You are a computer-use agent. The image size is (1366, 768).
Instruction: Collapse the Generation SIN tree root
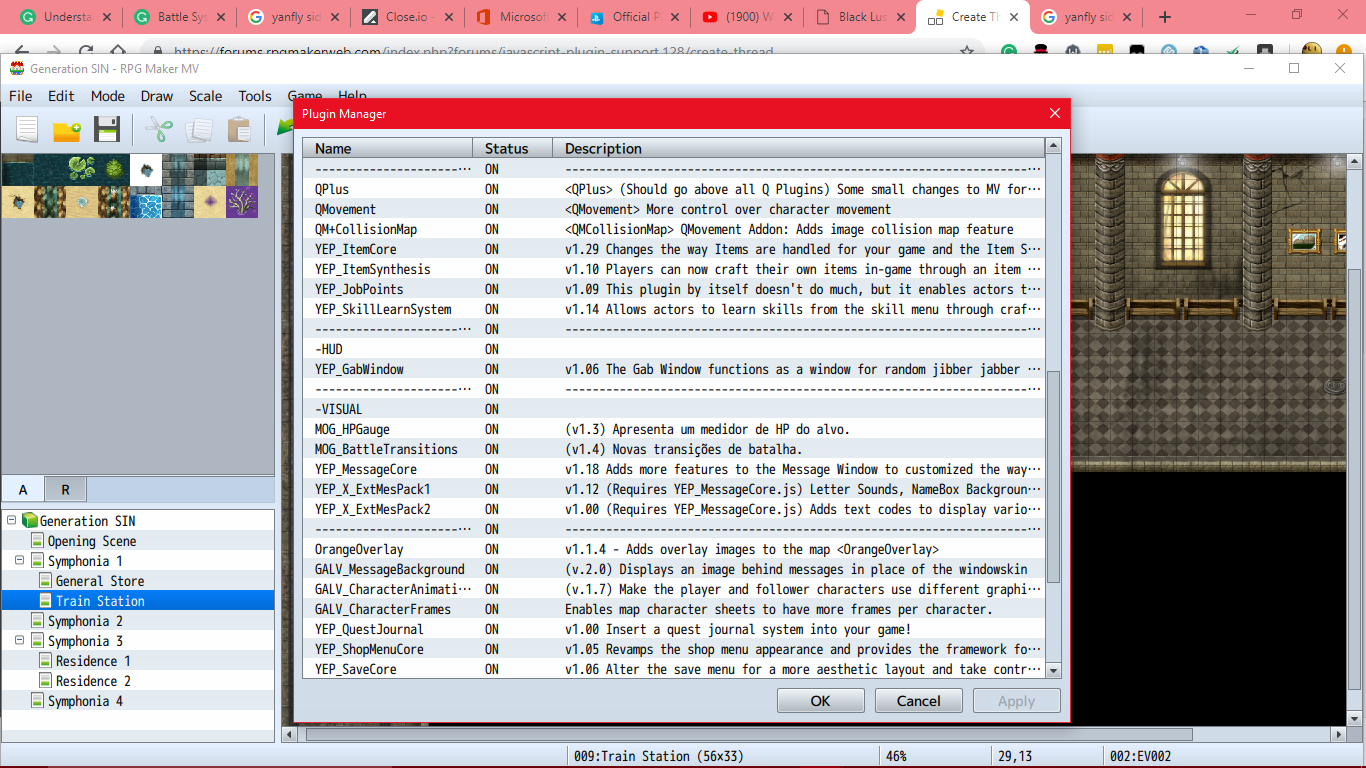coord(11,520)
